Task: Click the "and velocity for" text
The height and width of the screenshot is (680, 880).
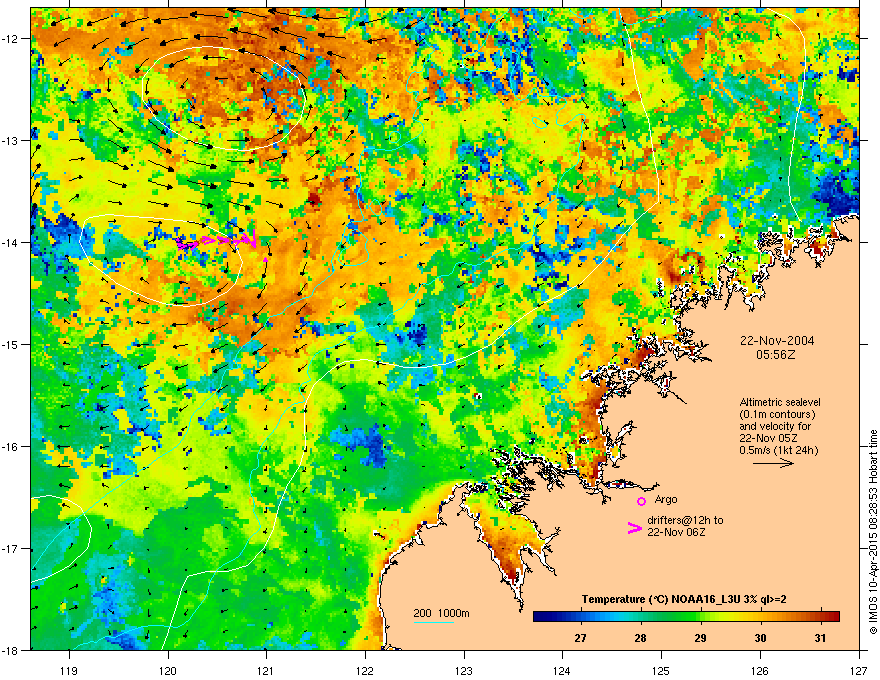Action: click(774, 426)
